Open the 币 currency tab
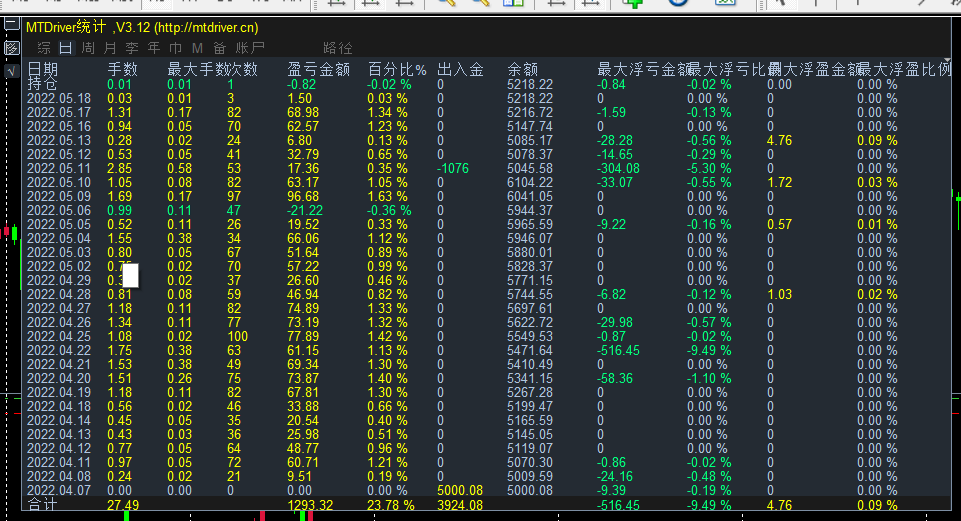Image resolution: width=961 pixels, height=521 pixels. coord(176,48)
